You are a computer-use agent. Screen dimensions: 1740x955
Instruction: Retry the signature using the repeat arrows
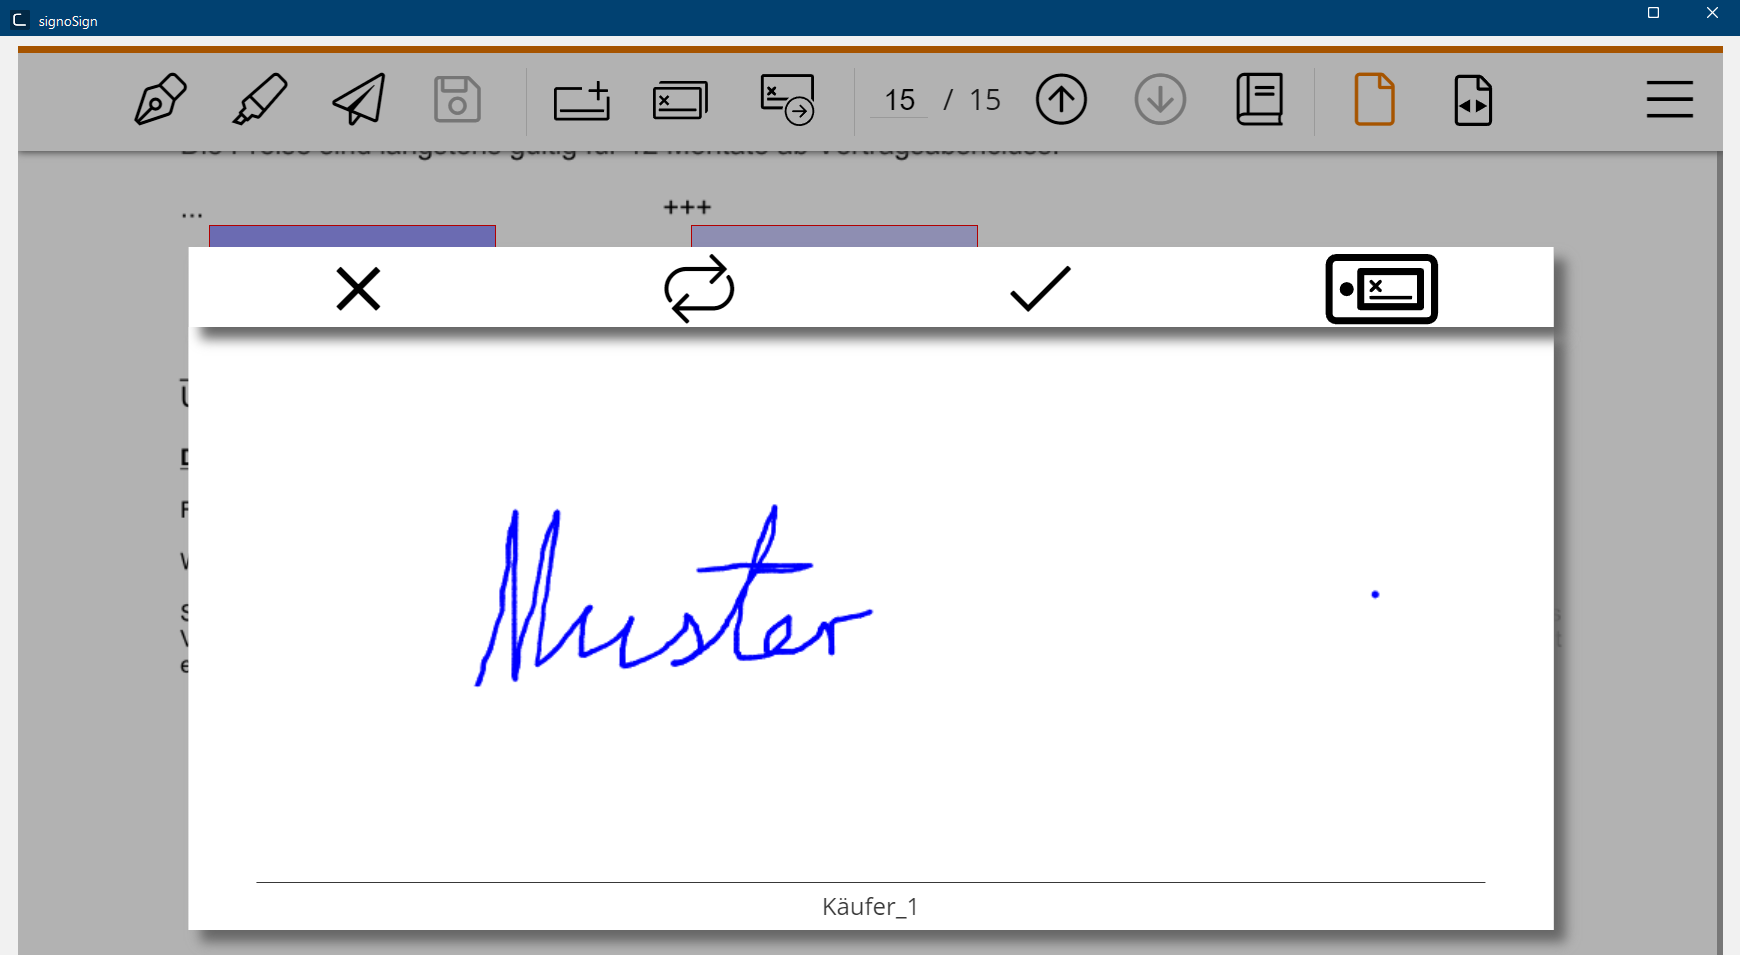tap(699, 289)
